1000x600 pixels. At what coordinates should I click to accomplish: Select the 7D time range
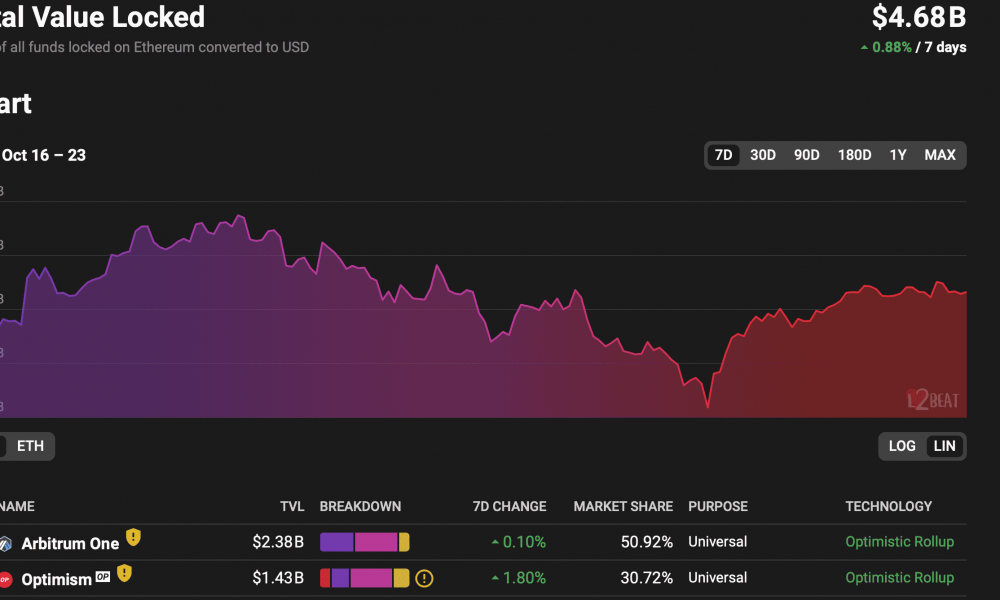pyautogui.click(x=723, y=155)
